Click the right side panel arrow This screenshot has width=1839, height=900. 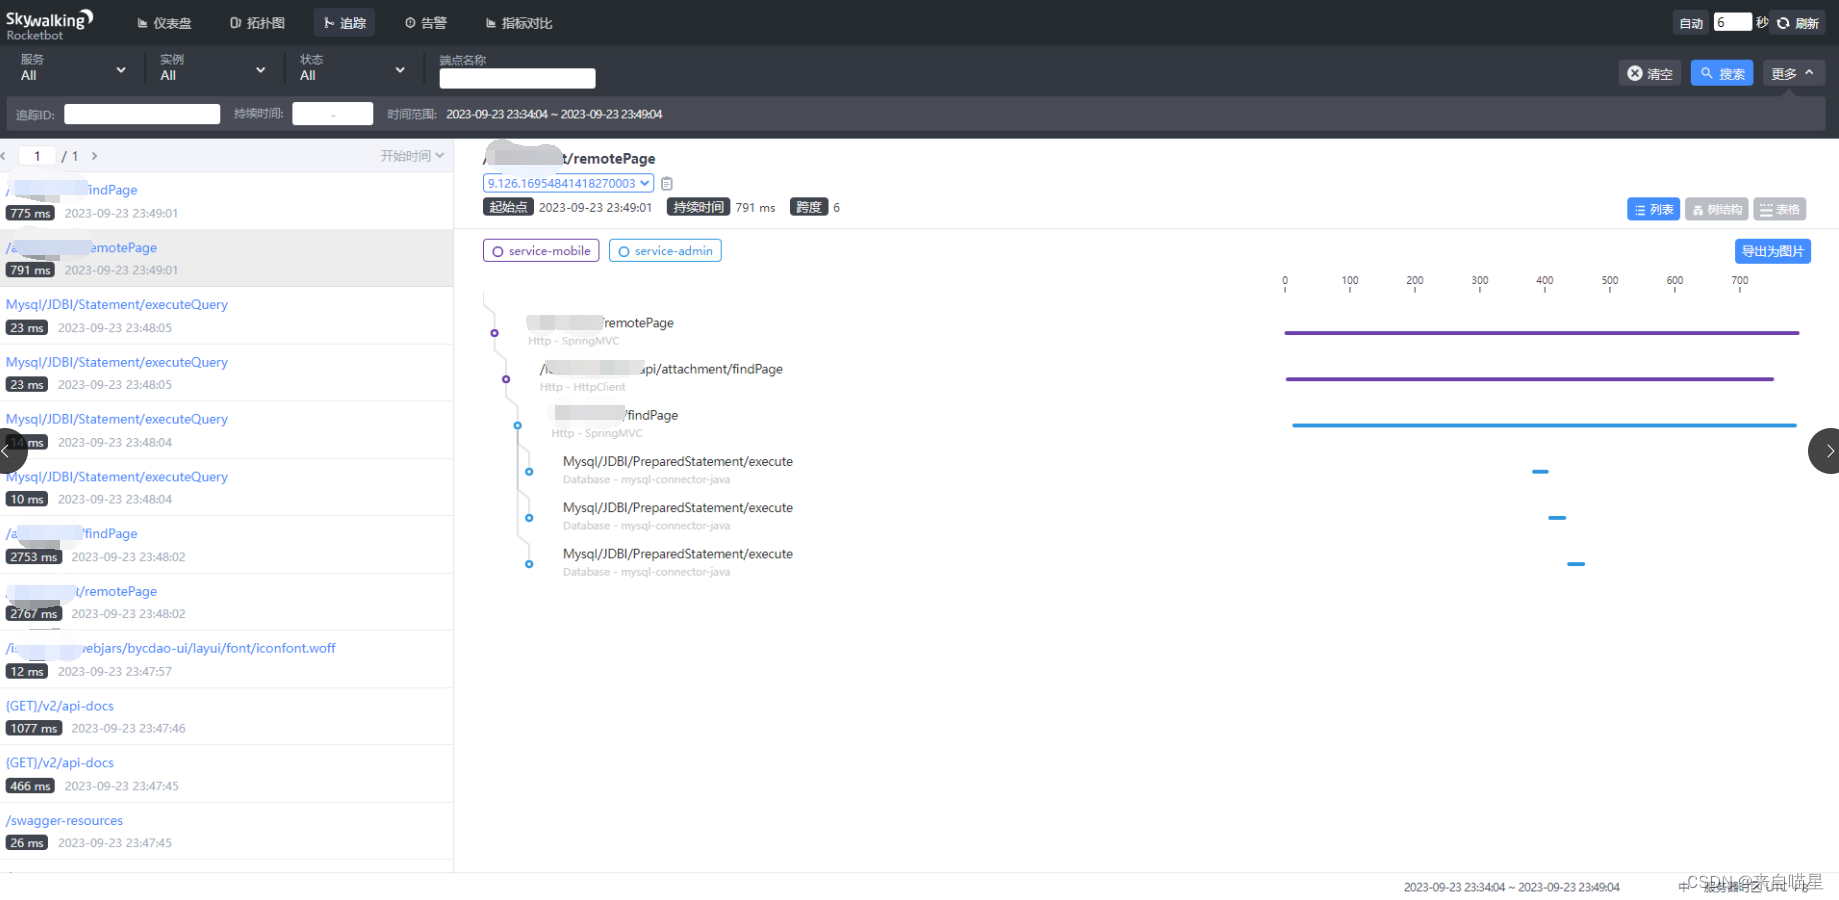pyautogui.click(x=1826, y=451)
